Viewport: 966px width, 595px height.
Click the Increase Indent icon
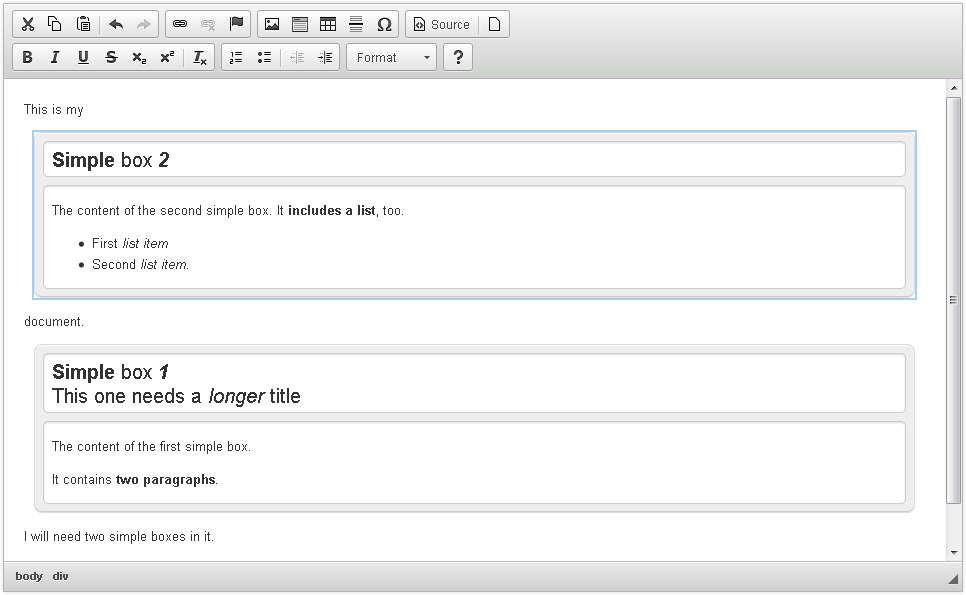325,57
